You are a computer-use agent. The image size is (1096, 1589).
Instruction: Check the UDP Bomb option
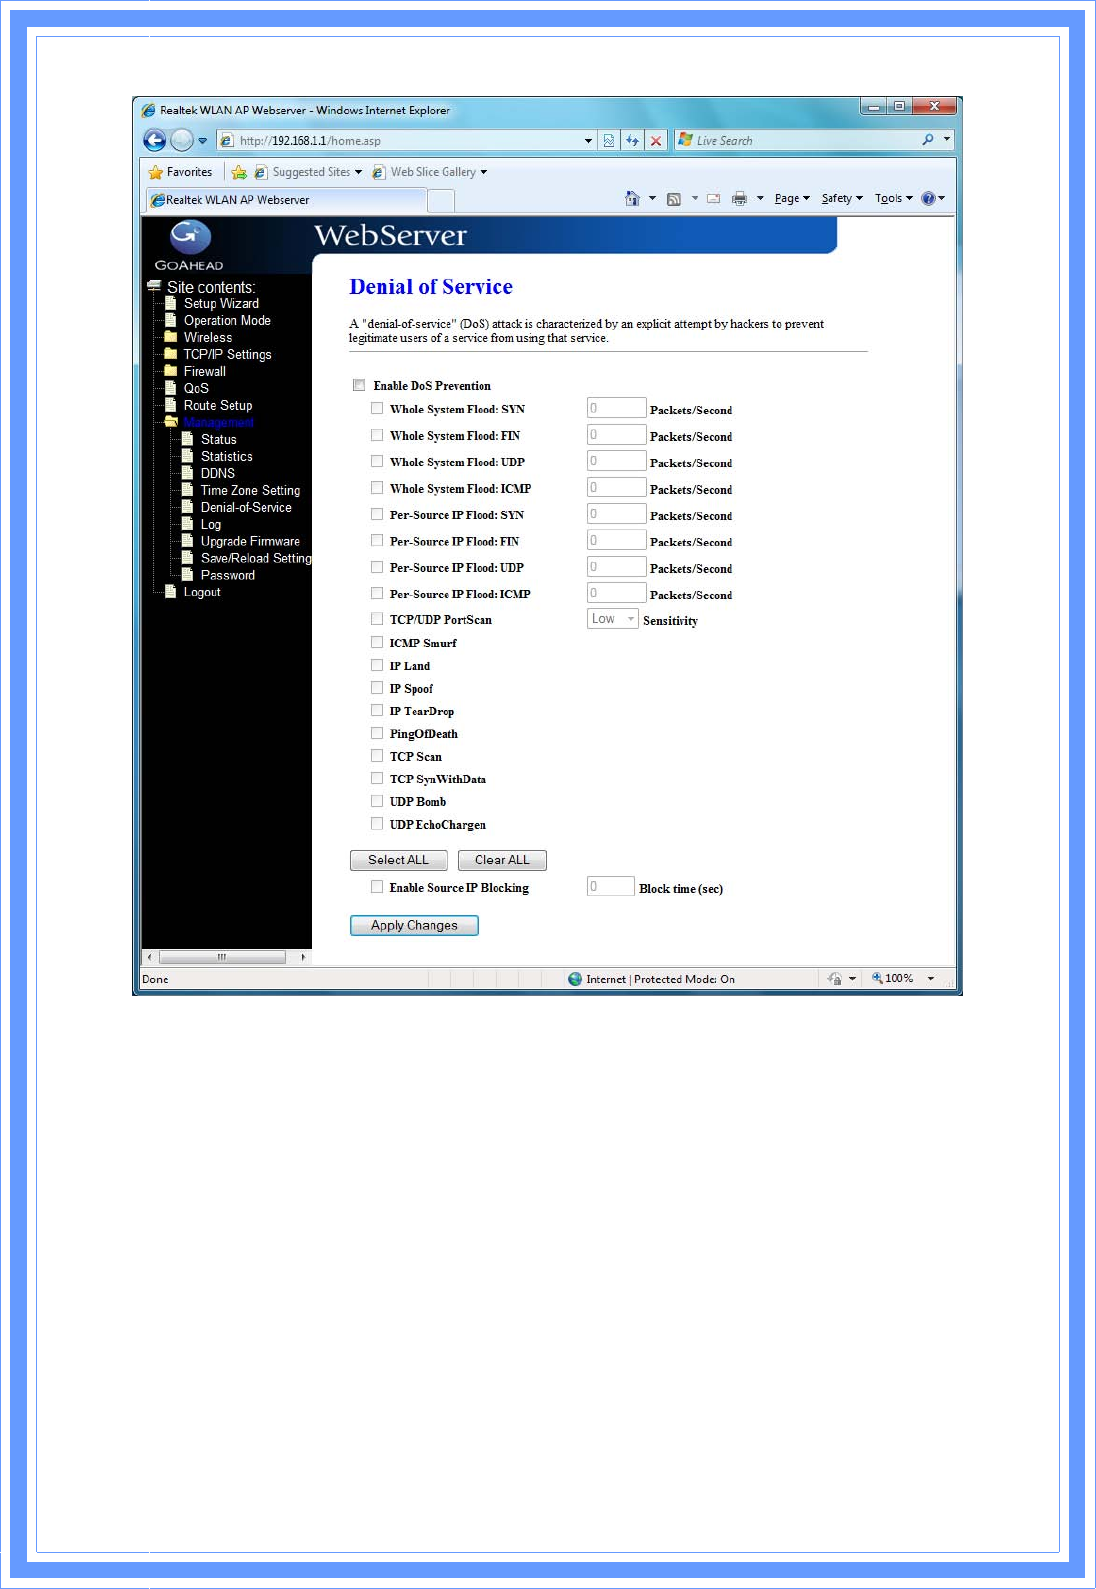click(x=377, y=801)
